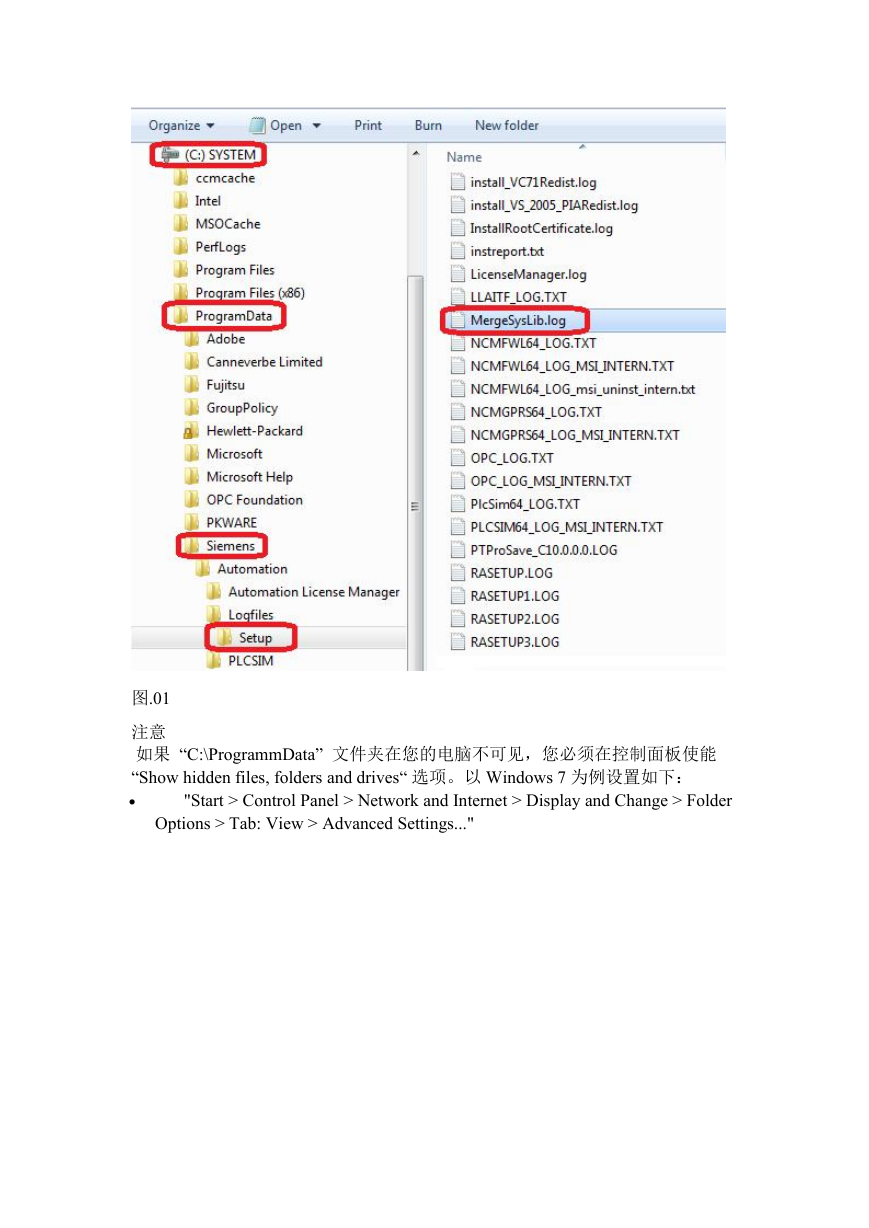The height and width of the screenshot is (1228, 869).
Task: Click the instreport.txt file icon
Action: tap(458, 251)
